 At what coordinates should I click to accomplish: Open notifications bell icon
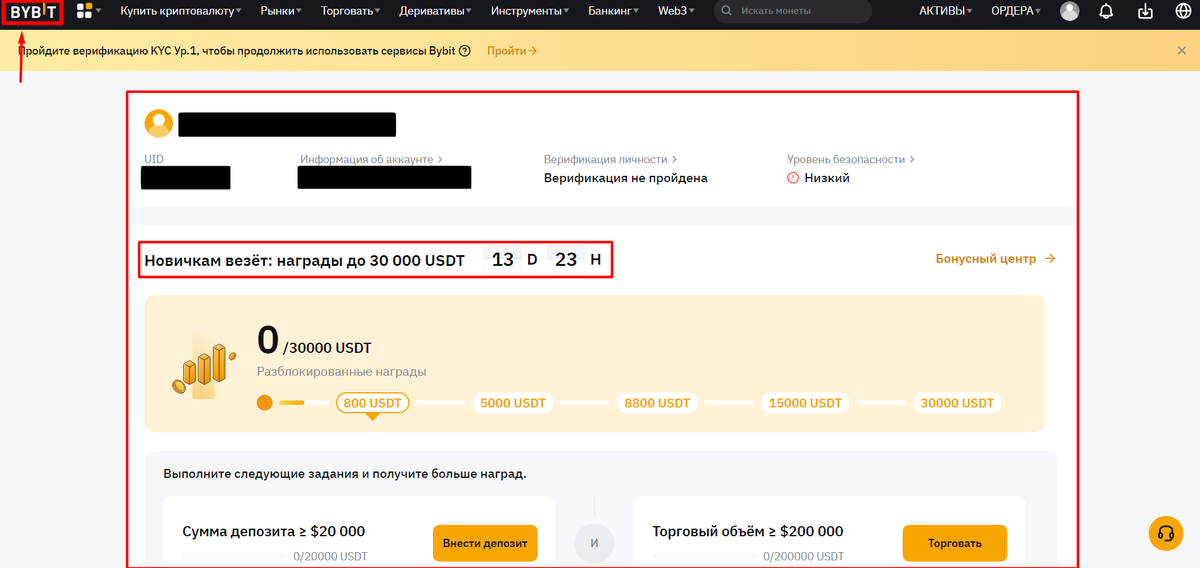[x=1106, y=12]
